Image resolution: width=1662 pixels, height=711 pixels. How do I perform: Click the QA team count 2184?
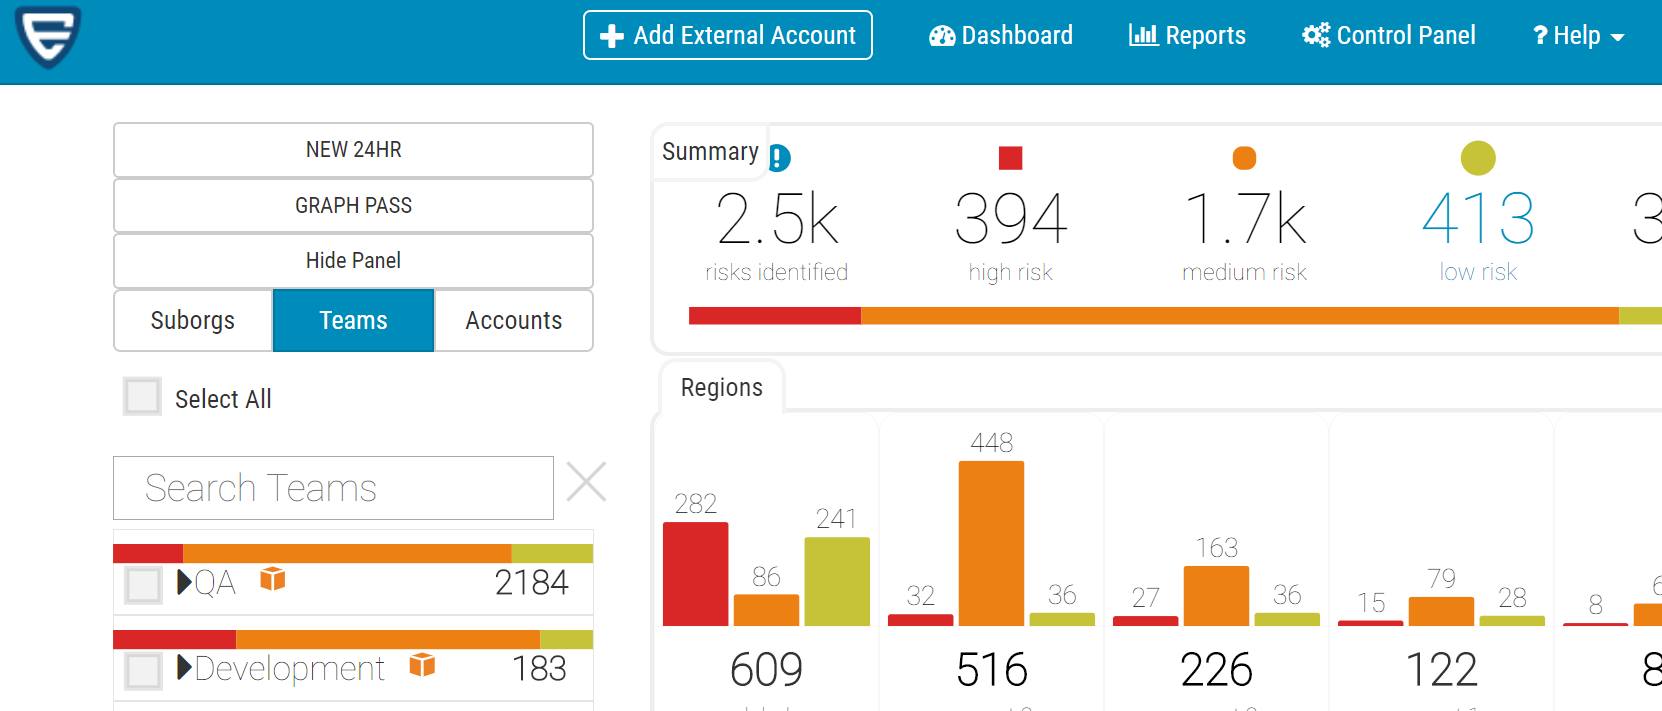[531, 582]
